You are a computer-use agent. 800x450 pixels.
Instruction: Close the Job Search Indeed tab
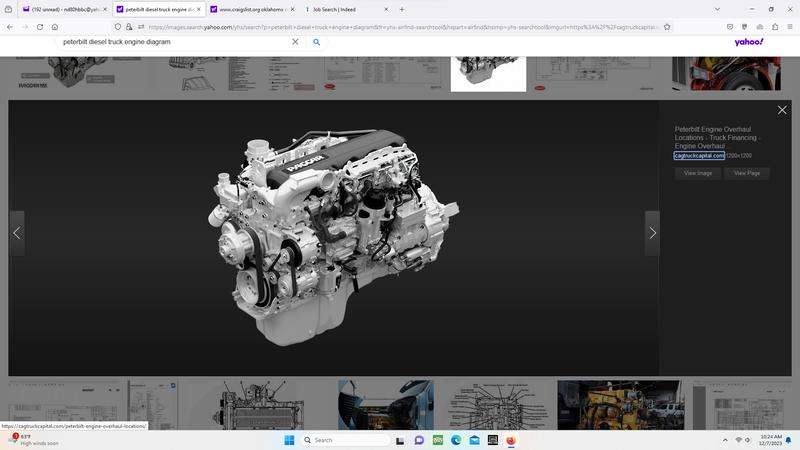pyautogui.click(x=386, y=9)
